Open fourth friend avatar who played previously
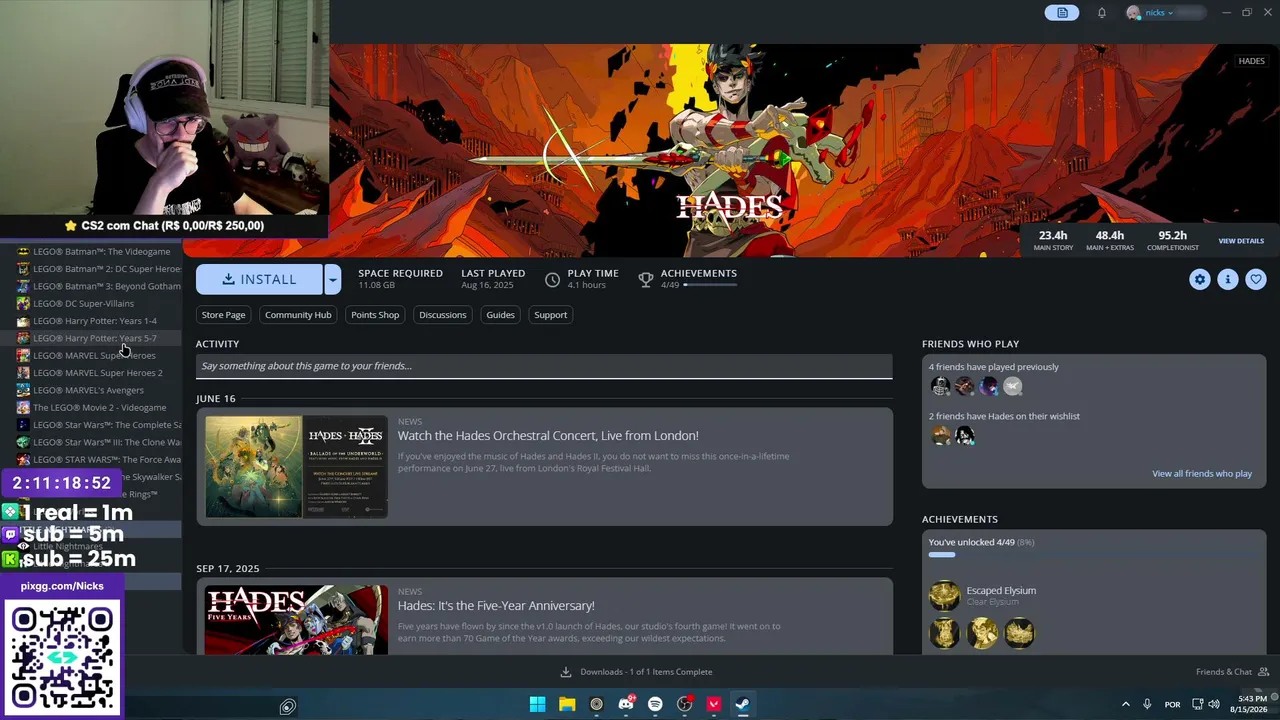 click(1012, 386)
